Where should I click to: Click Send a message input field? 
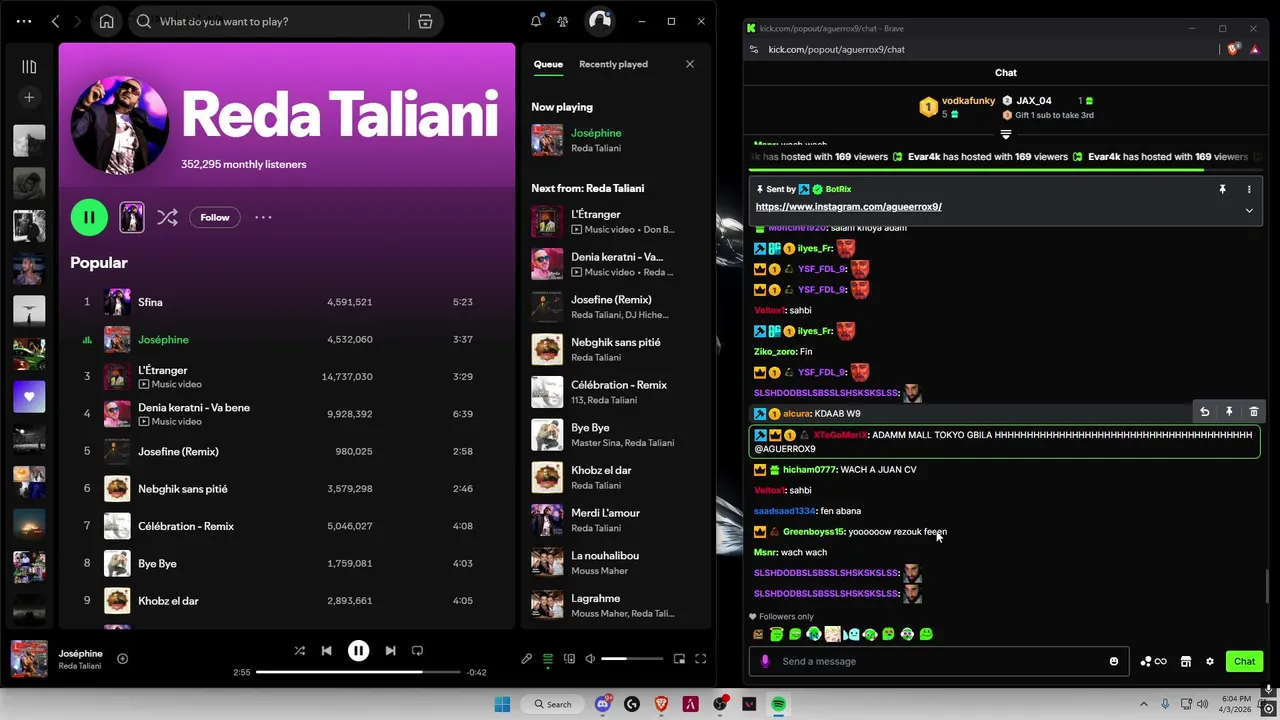point(939,661)
